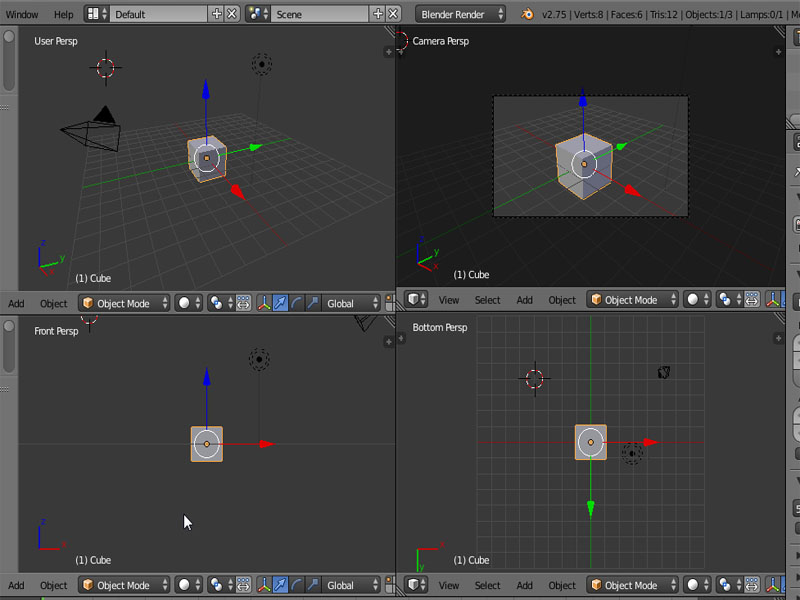Open the Add menu in User Persp header
The image size is (800, 600).
16,304
